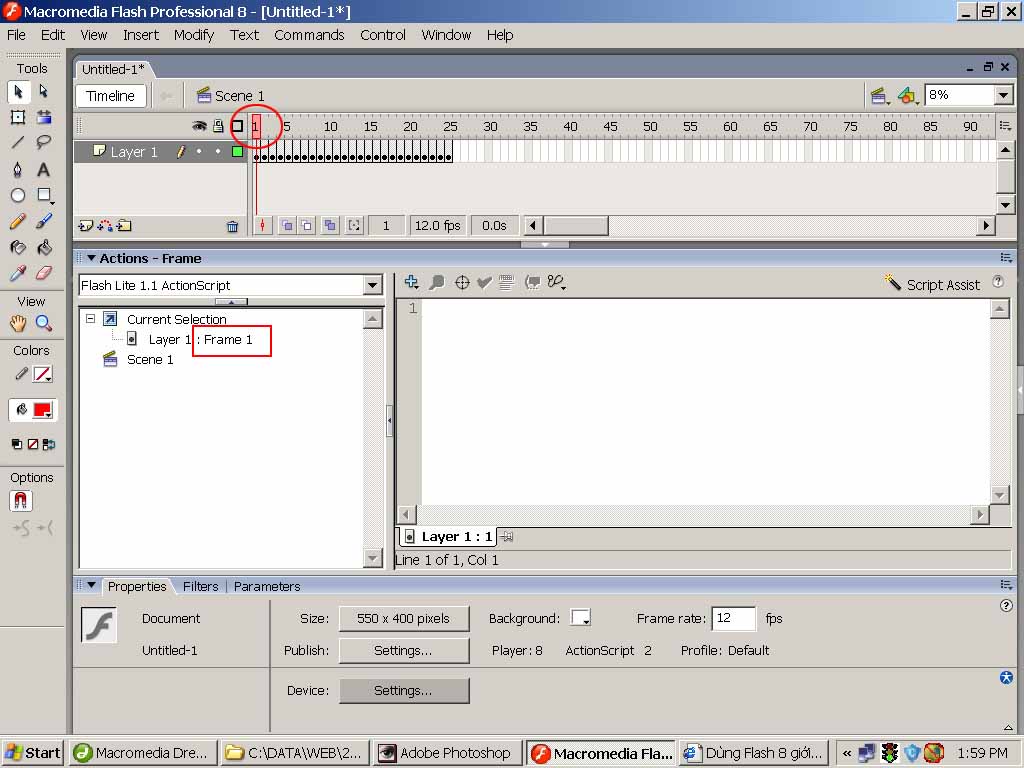
Task: Activate the Zoom magnifier tool
Action: (44, 323)
